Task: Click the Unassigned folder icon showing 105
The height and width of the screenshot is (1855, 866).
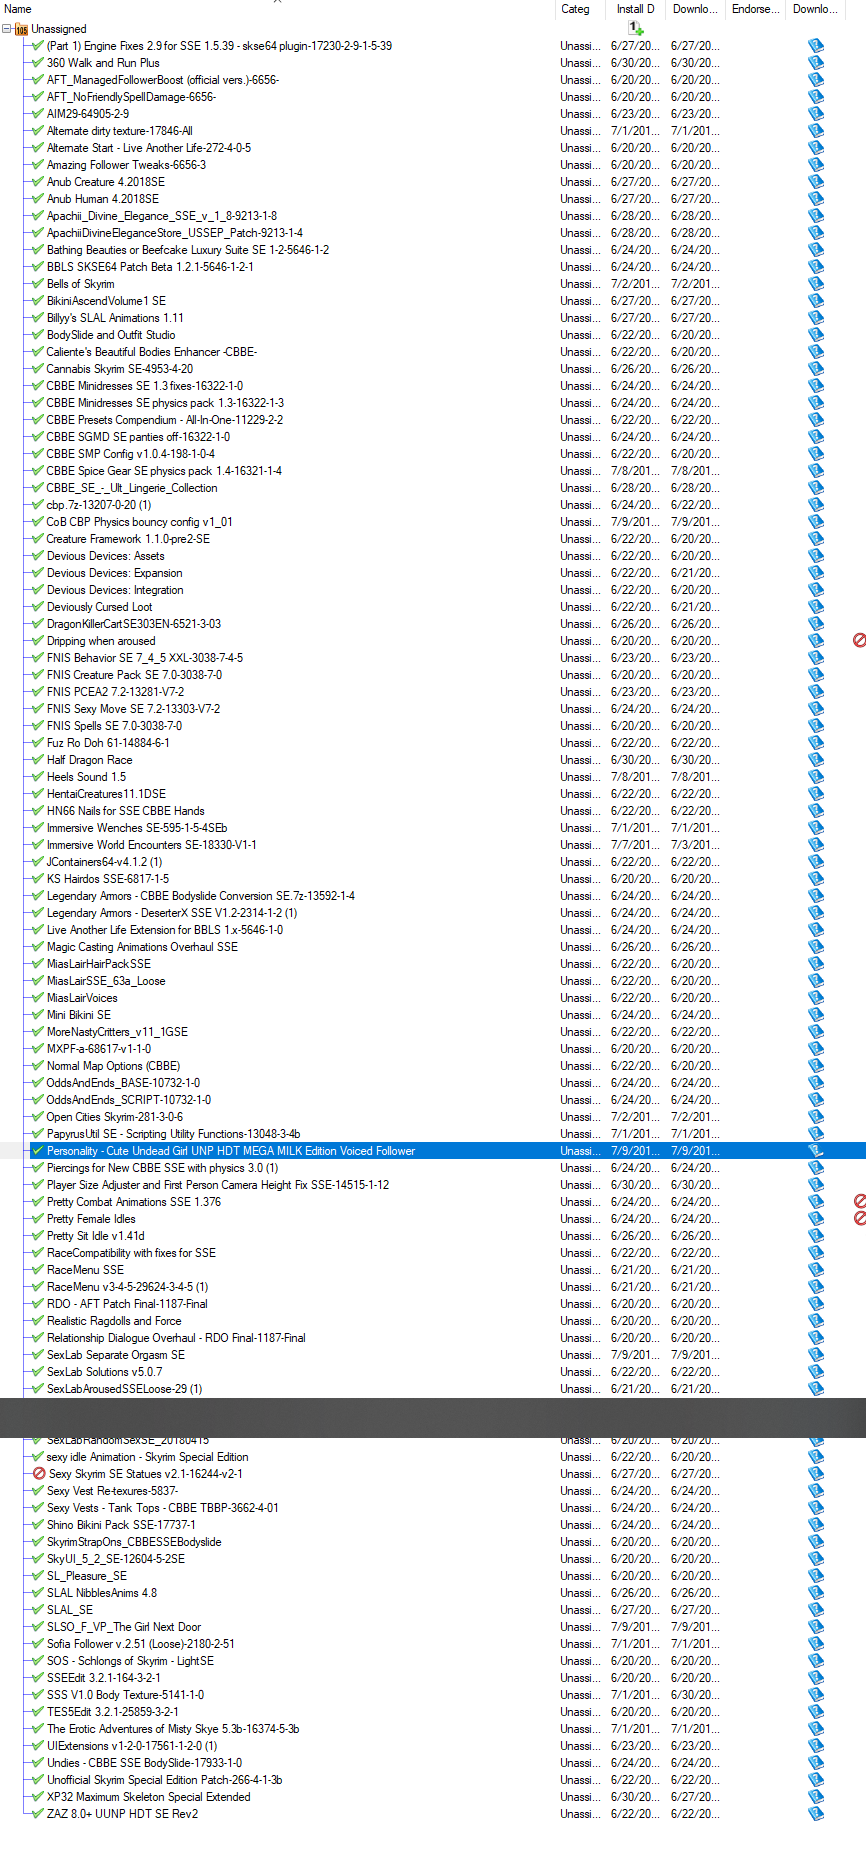Action: (21, 29)
